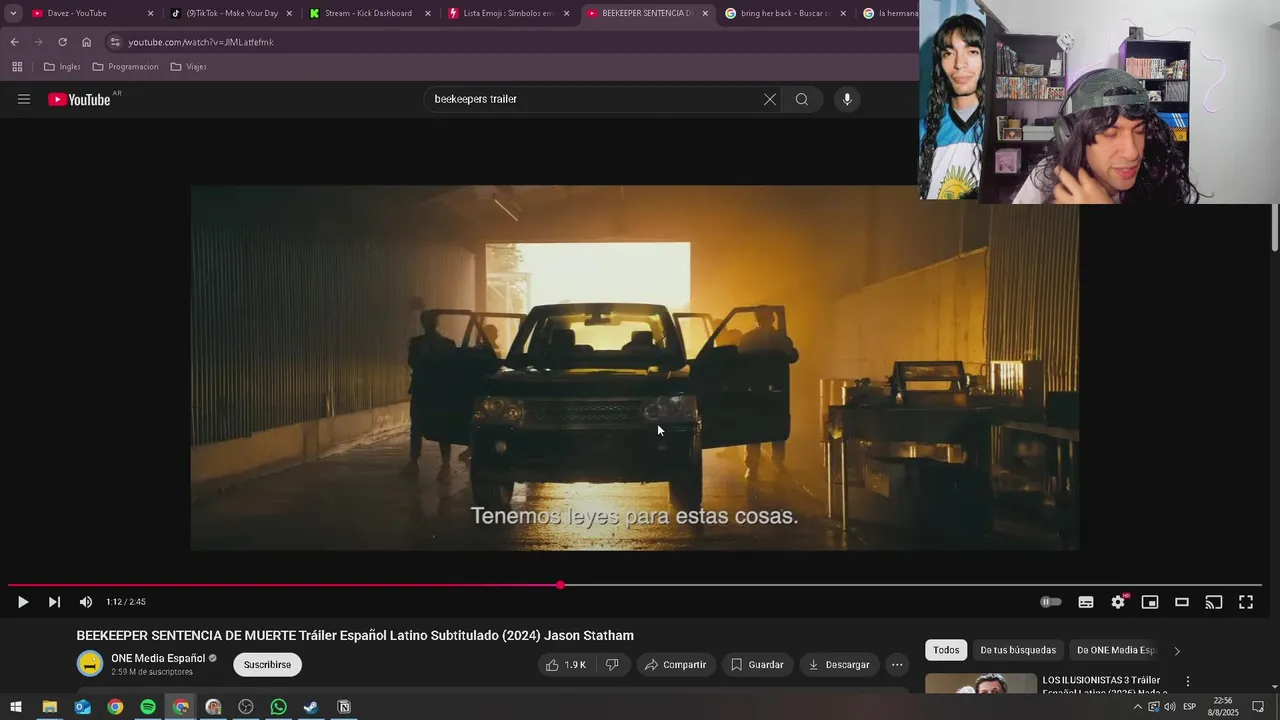
Task: Select the Todos filter chip
Action: click(x=946, y=650)
